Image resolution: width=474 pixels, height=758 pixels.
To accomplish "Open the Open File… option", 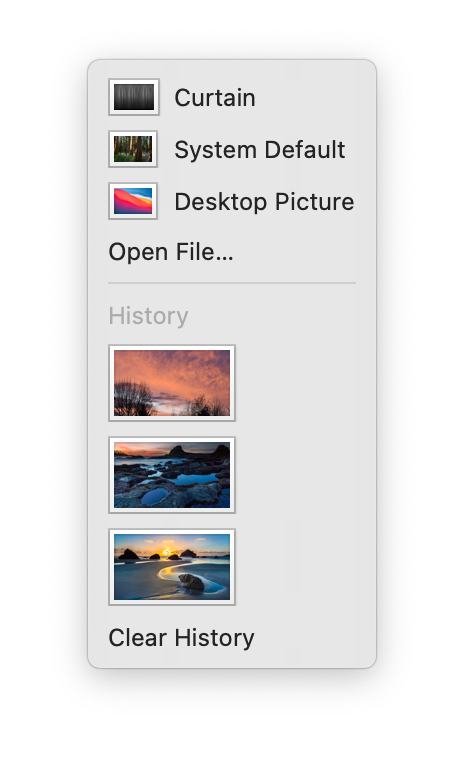I will click(171, 252).
